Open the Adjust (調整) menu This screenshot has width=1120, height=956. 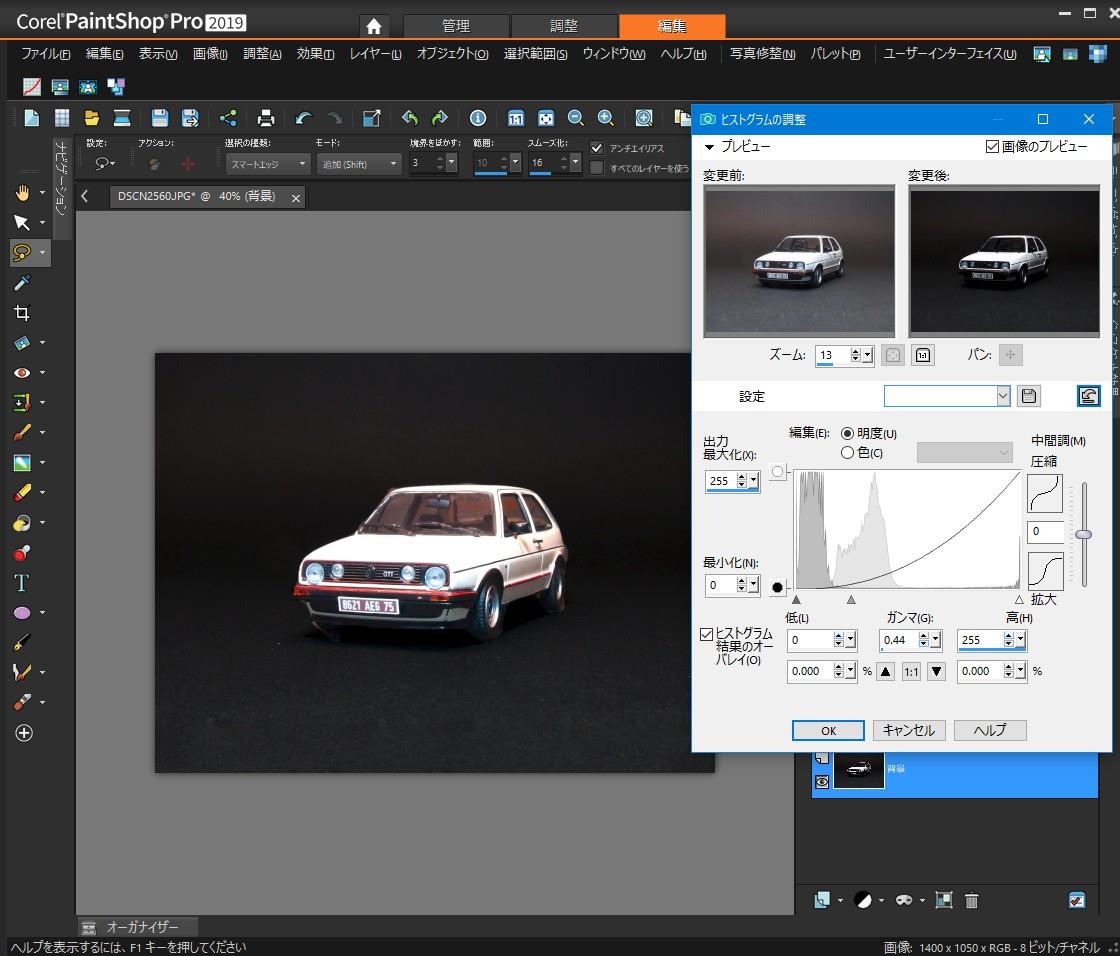coord(262,54)
